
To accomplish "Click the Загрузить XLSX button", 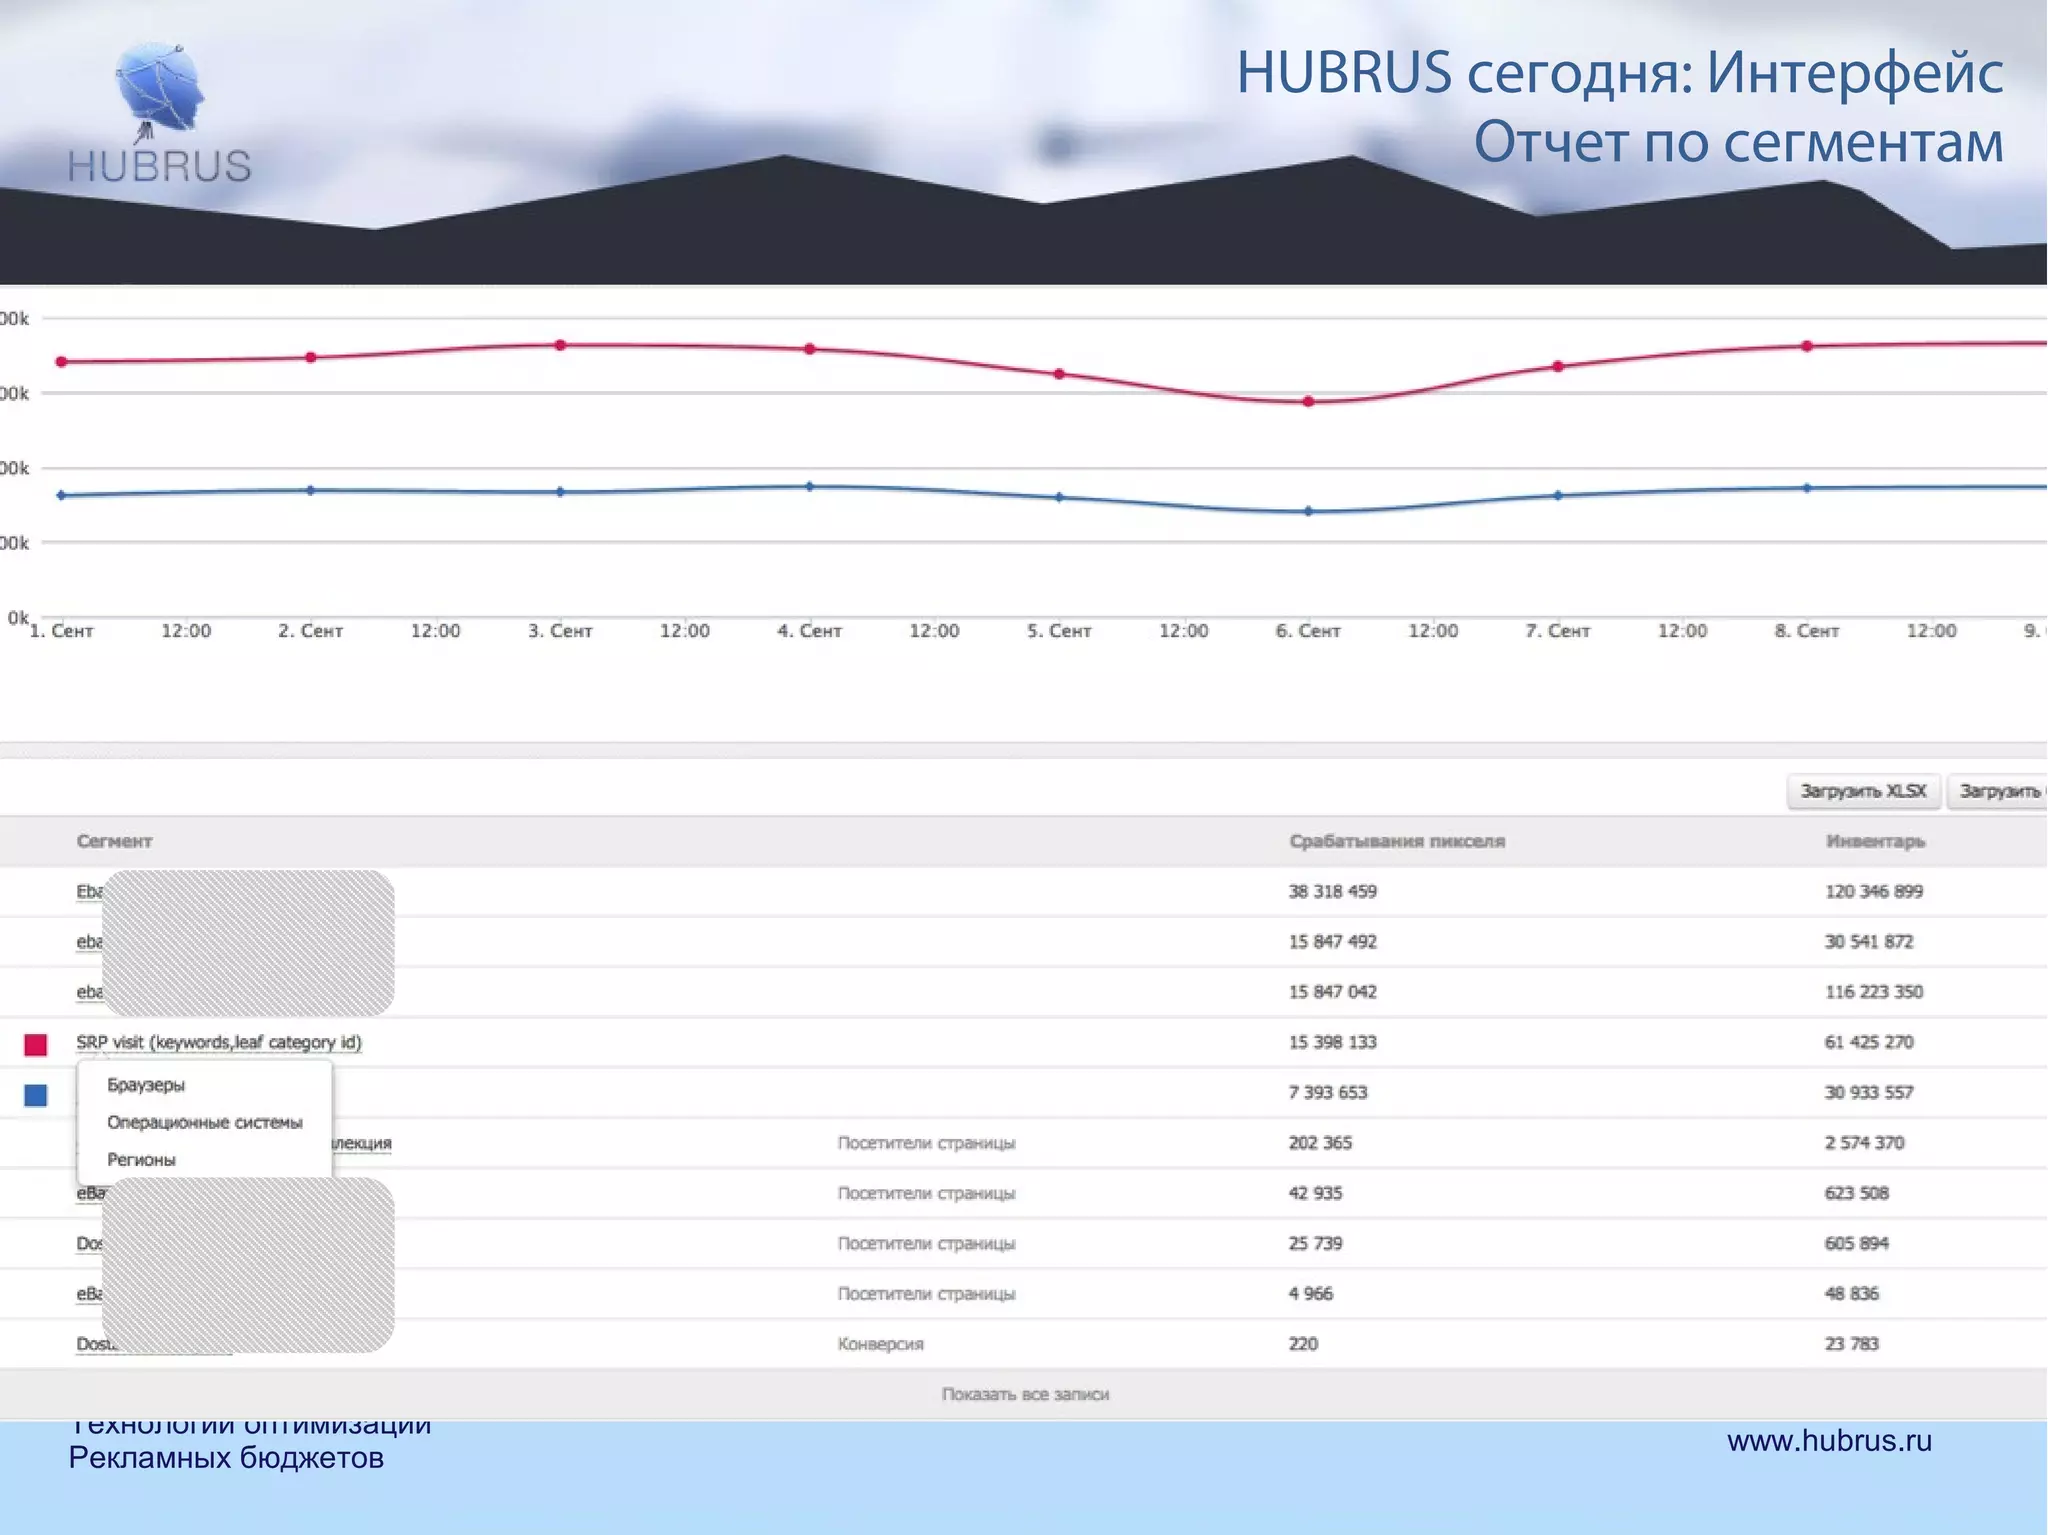I will [1863, 791].
